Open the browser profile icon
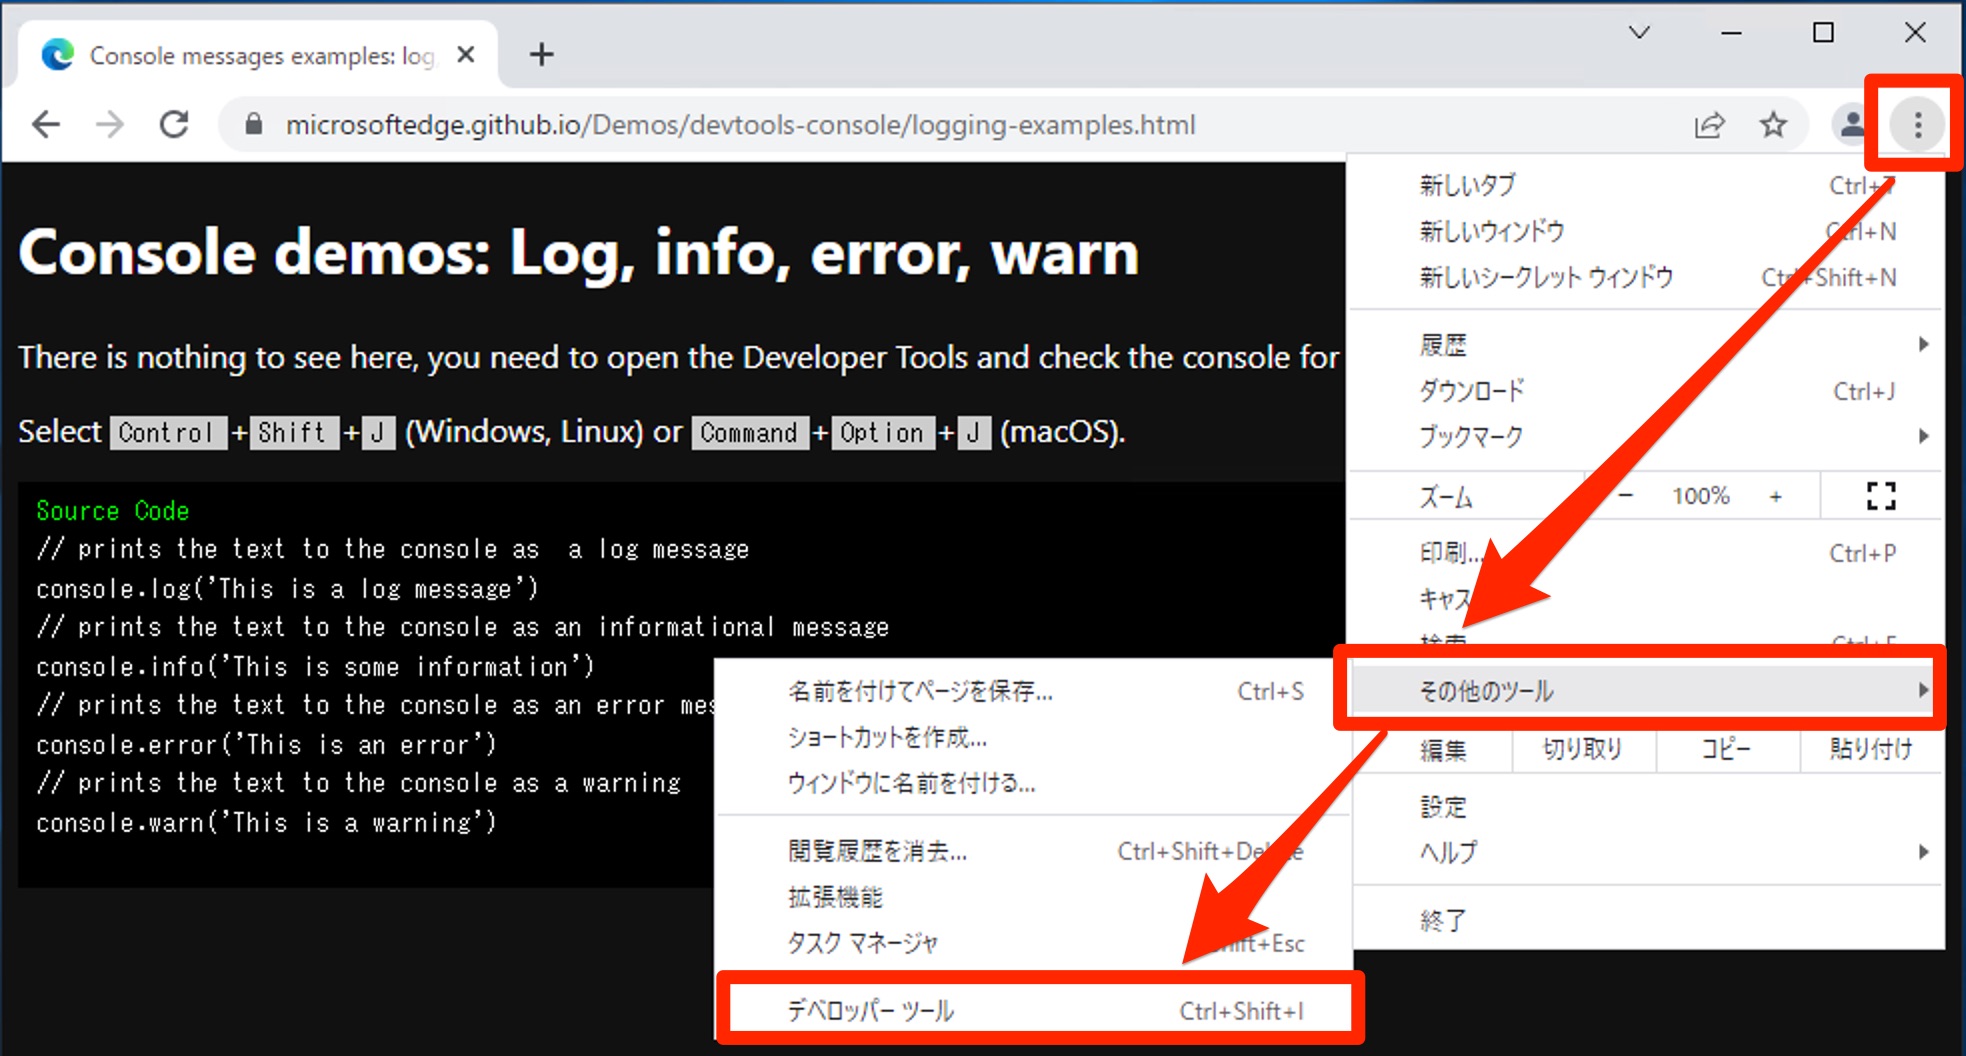The image size is (1966, 1056). 1851,124
